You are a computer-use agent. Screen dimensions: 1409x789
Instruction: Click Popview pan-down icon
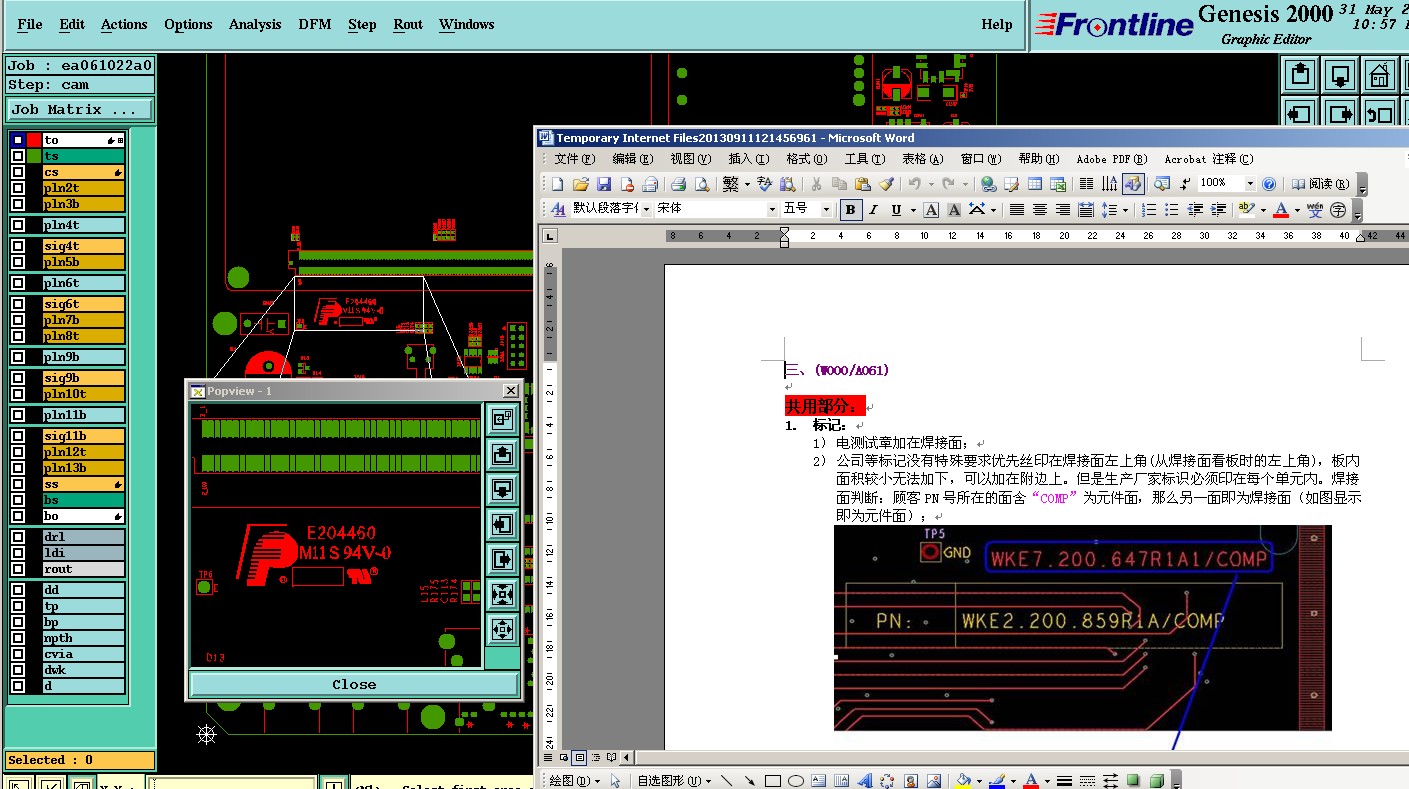point(502,489)
